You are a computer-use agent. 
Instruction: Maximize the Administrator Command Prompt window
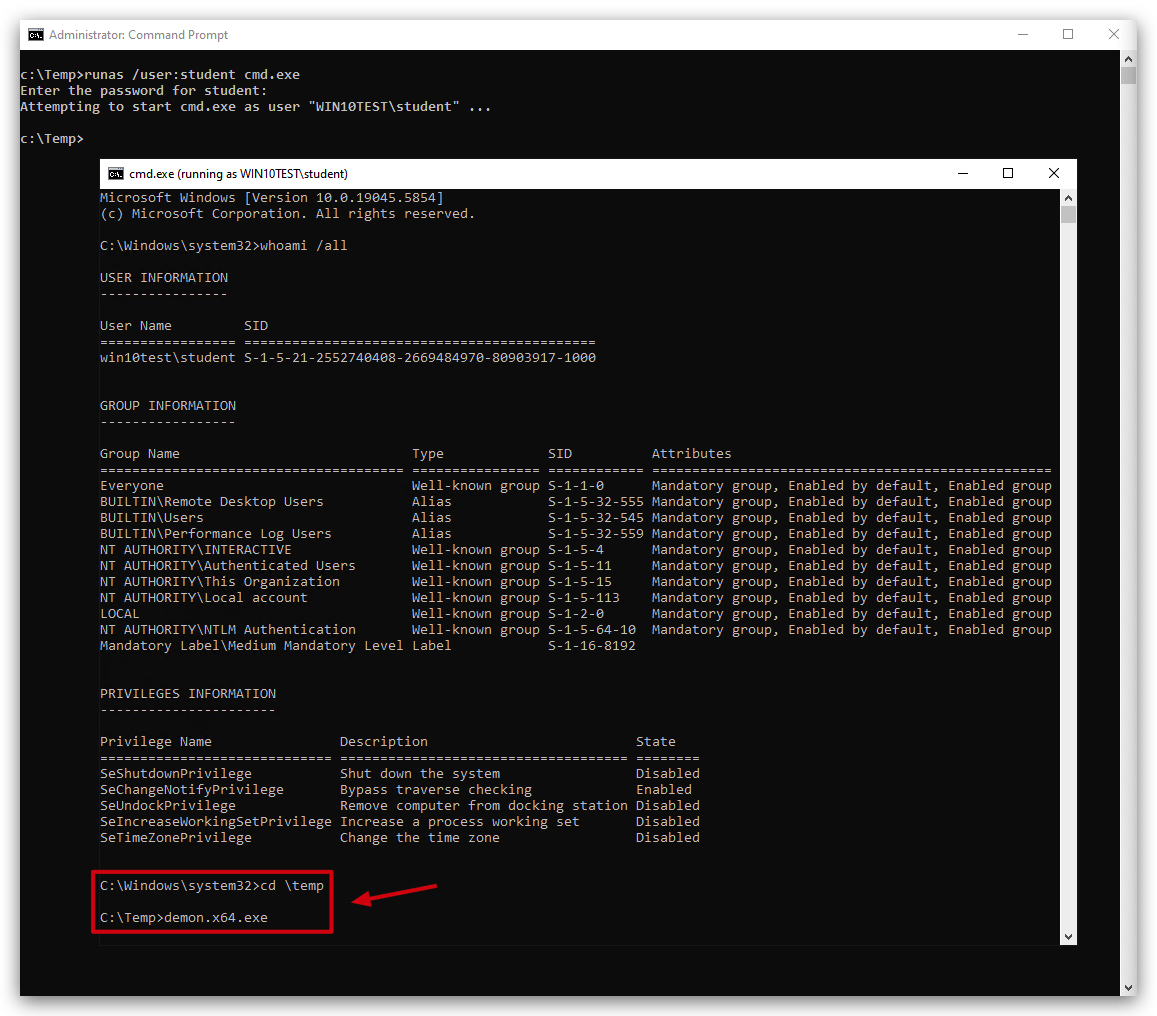1068,35
